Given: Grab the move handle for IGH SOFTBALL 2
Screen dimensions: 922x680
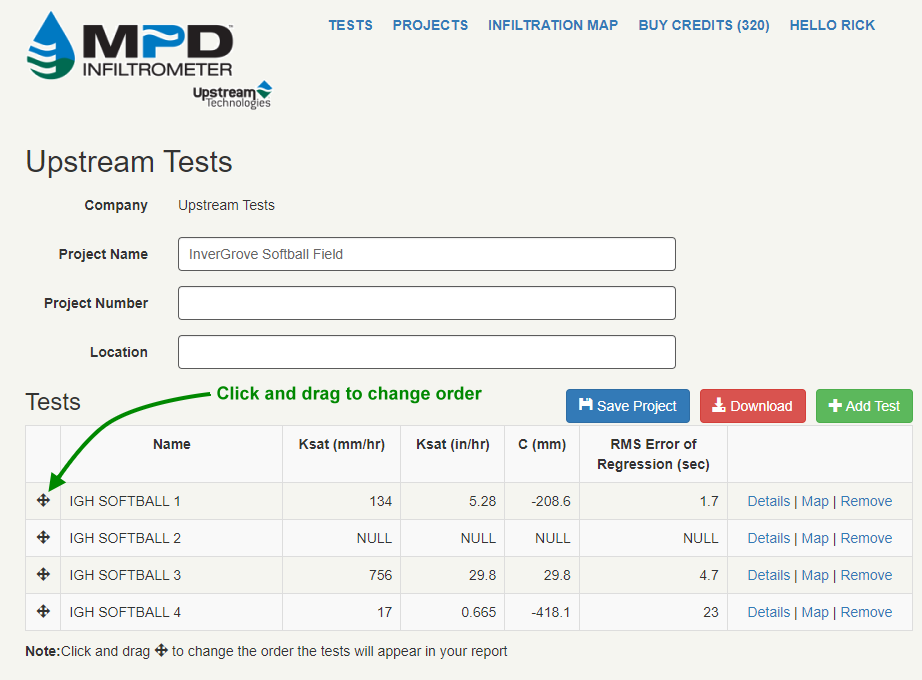Looking at the screenshot, I should [x=43, y=538].
